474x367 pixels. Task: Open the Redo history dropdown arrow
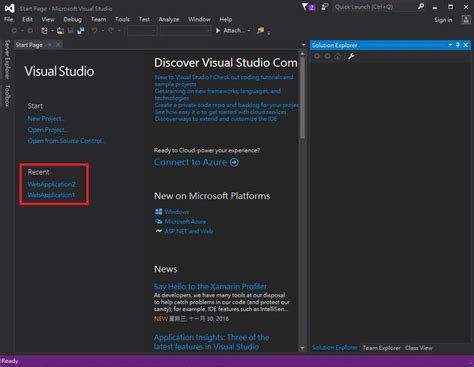pos(119,31)
